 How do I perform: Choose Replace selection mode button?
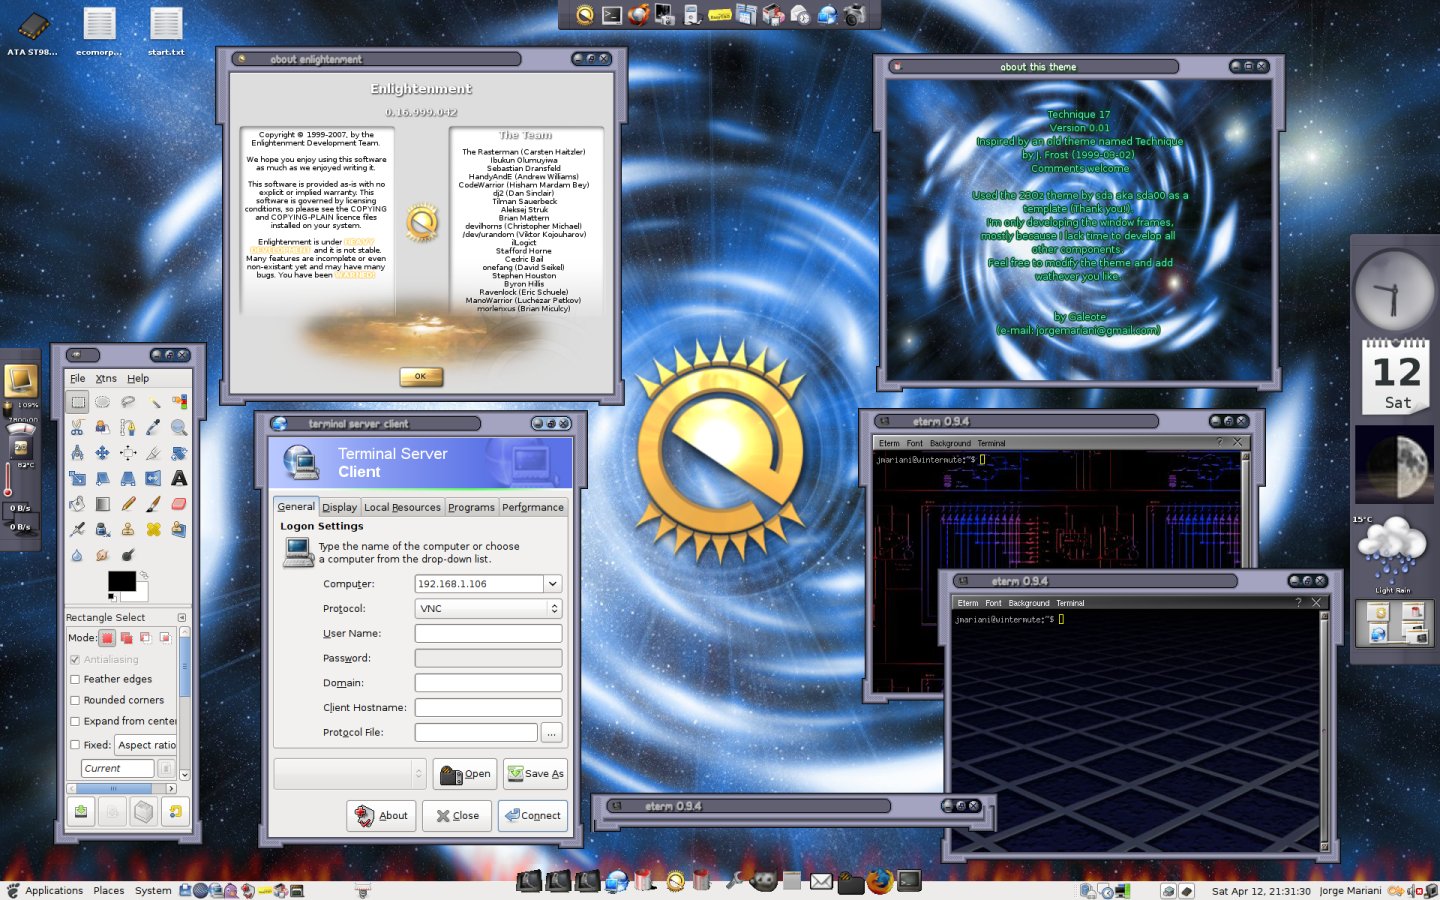107,637
